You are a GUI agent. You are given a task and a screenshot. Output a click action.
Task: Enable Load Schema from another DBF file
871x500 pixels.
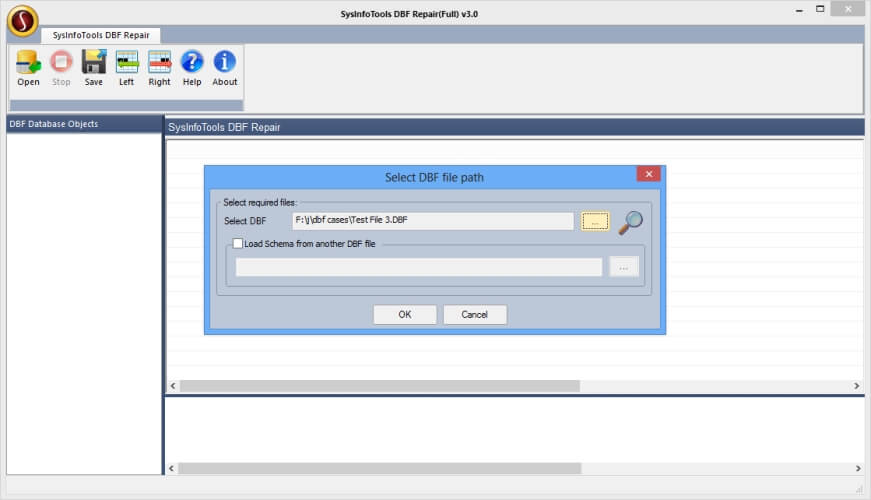point(238,243)
